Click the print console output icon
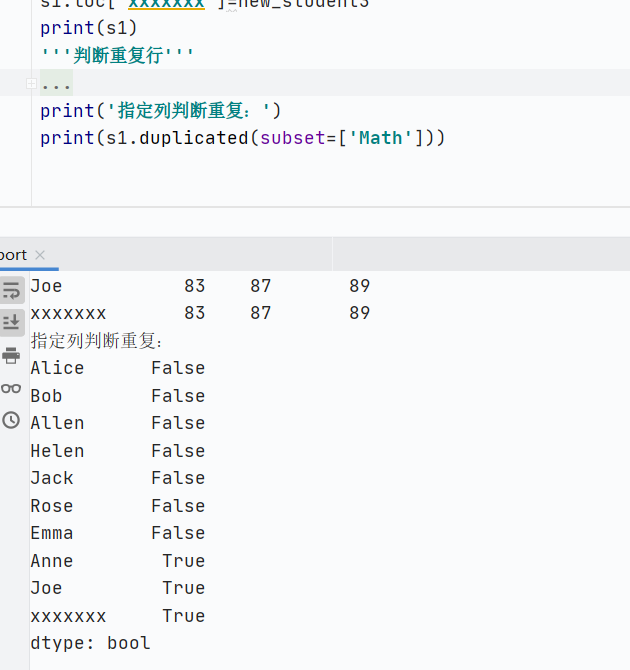 coord(11,356)
